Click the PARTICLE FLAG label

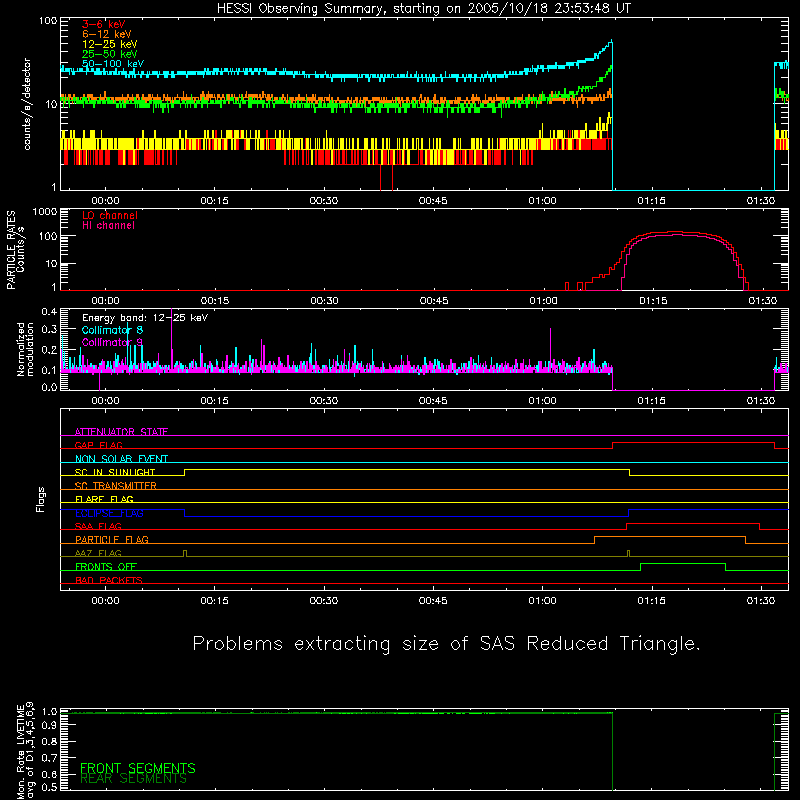pyautogui.click(x=112, y=539)
